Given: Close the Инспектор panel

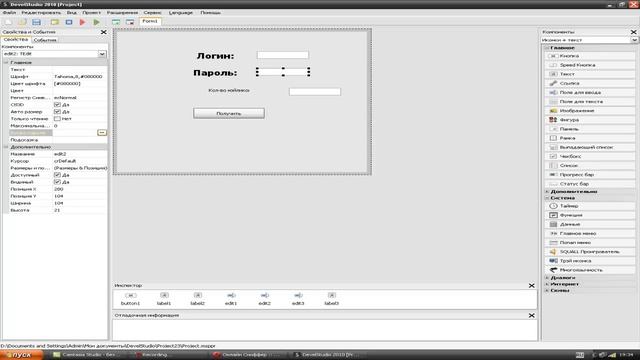Looking at the screenshot, I should coord(531,286).
